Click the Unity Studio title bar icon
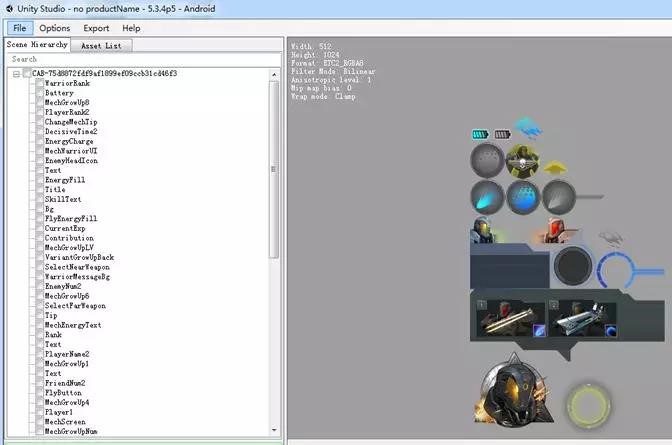672x445 pixels. [9, 8]
